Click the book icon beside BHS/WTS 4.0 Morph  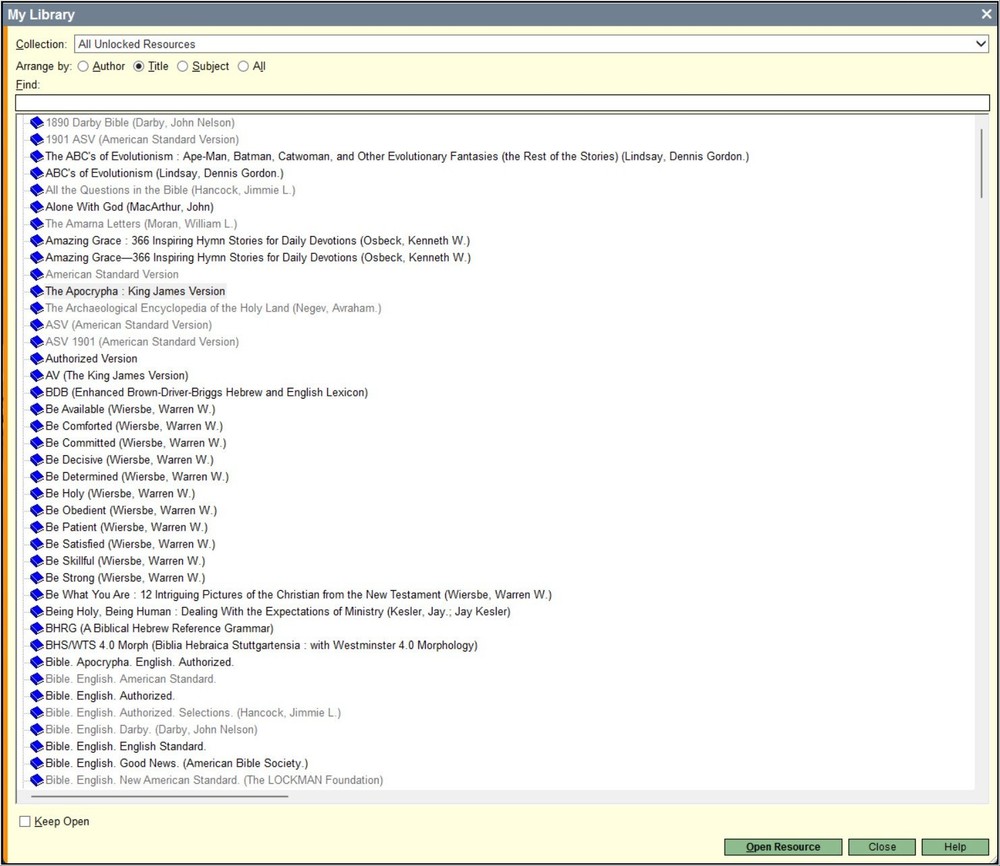click(37, 645)
